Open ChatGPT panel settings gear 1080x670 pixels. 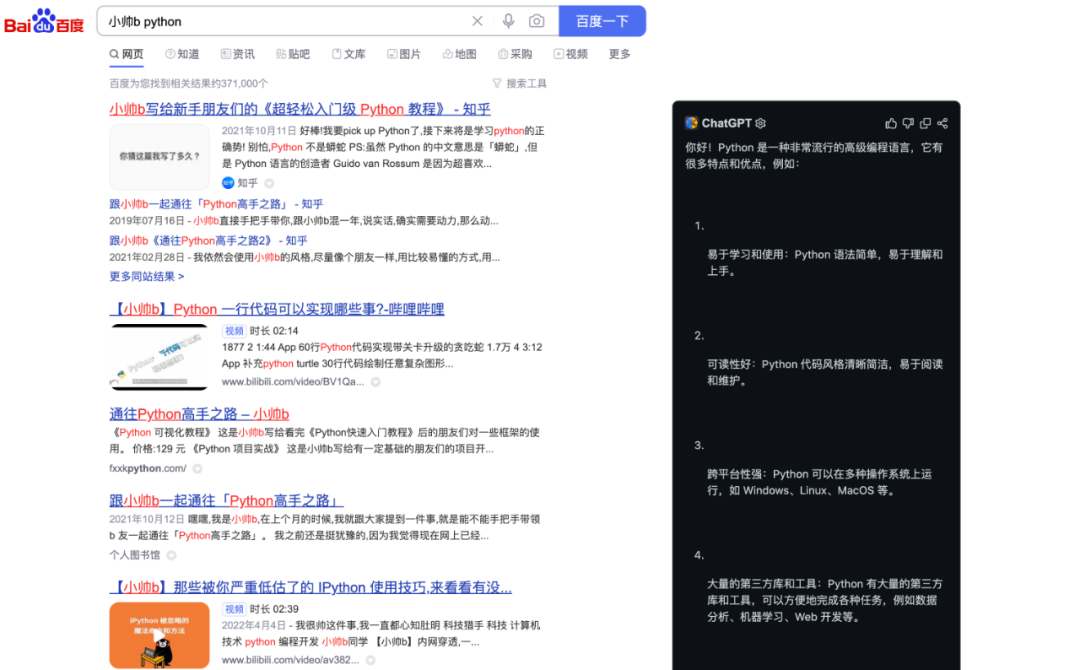[760, 123]
